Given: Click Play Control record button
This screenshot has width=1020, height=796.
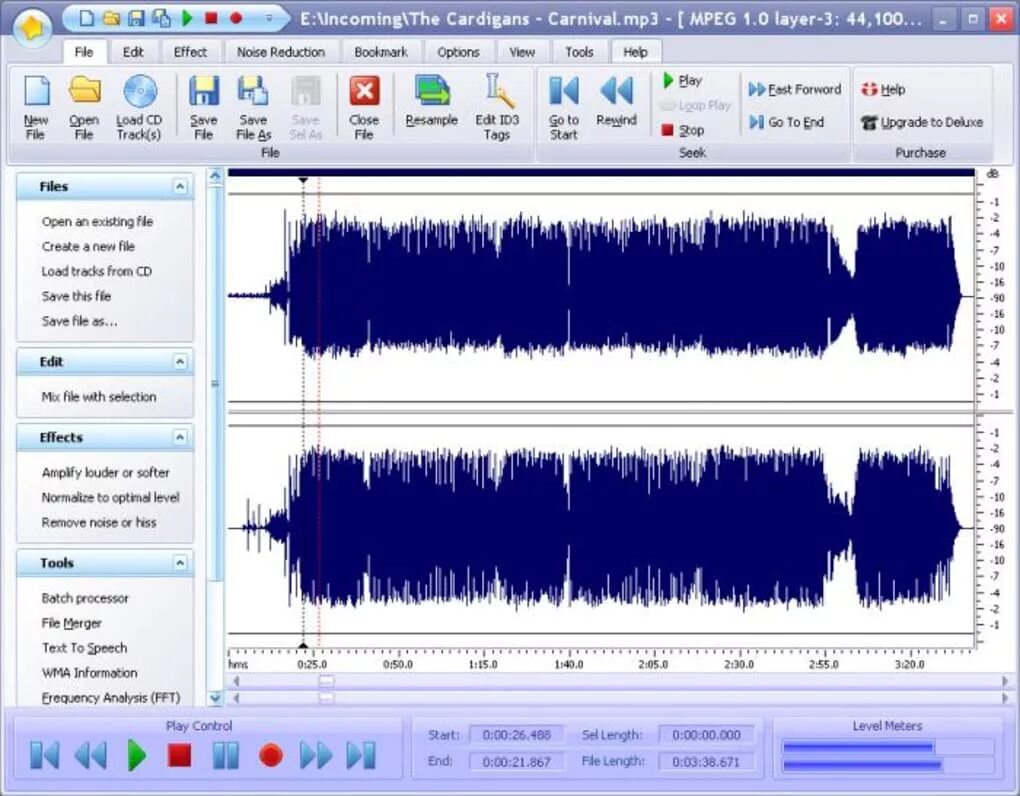Looking at the screenshot, I should (271, 756).
